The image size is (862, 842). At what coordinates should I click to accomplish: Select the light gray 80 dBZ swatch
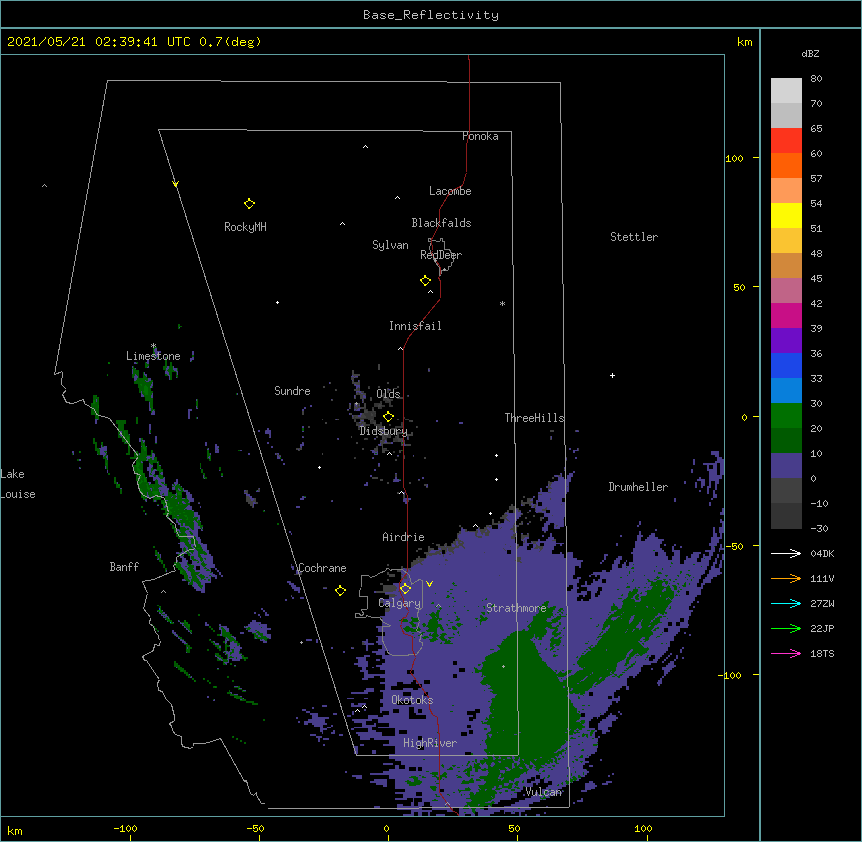click(x=786, y=91)
